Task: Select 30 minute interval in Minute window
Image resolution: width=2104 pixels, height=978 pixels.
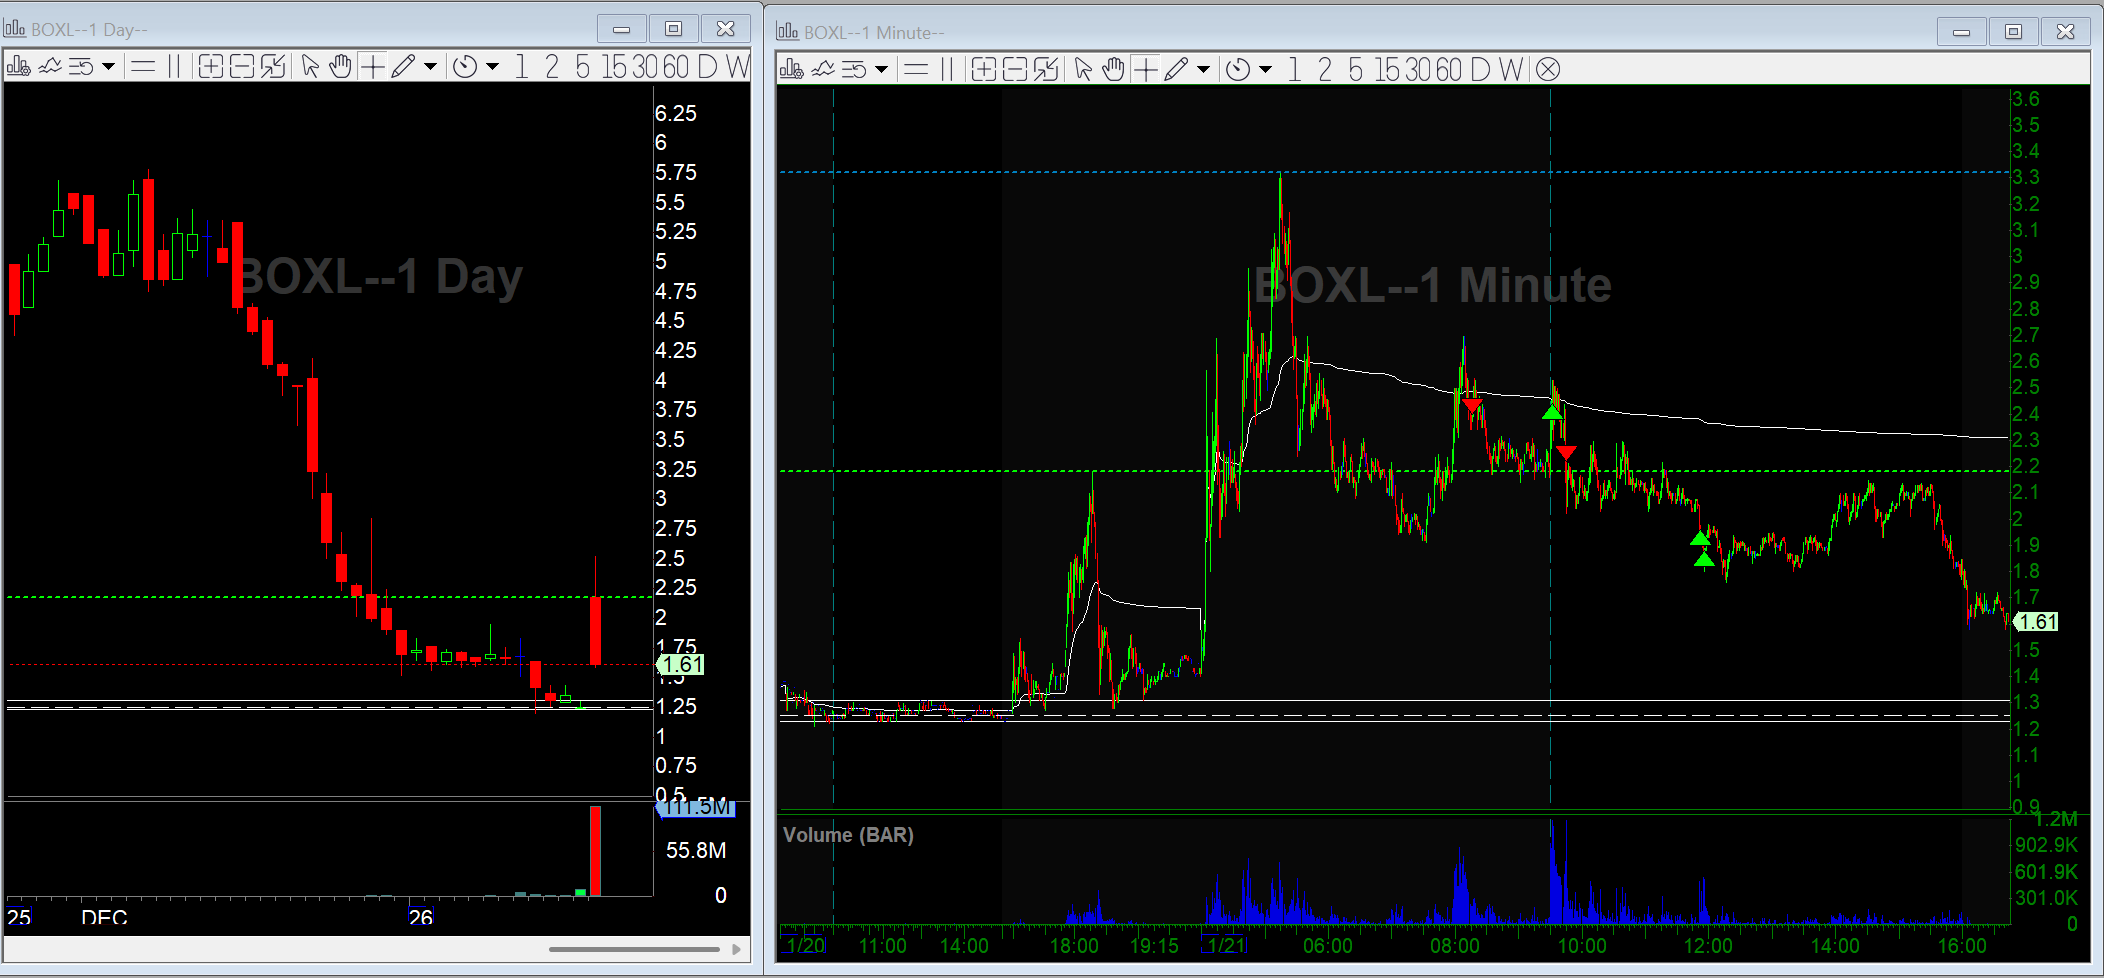Action: coord(1419,69)
